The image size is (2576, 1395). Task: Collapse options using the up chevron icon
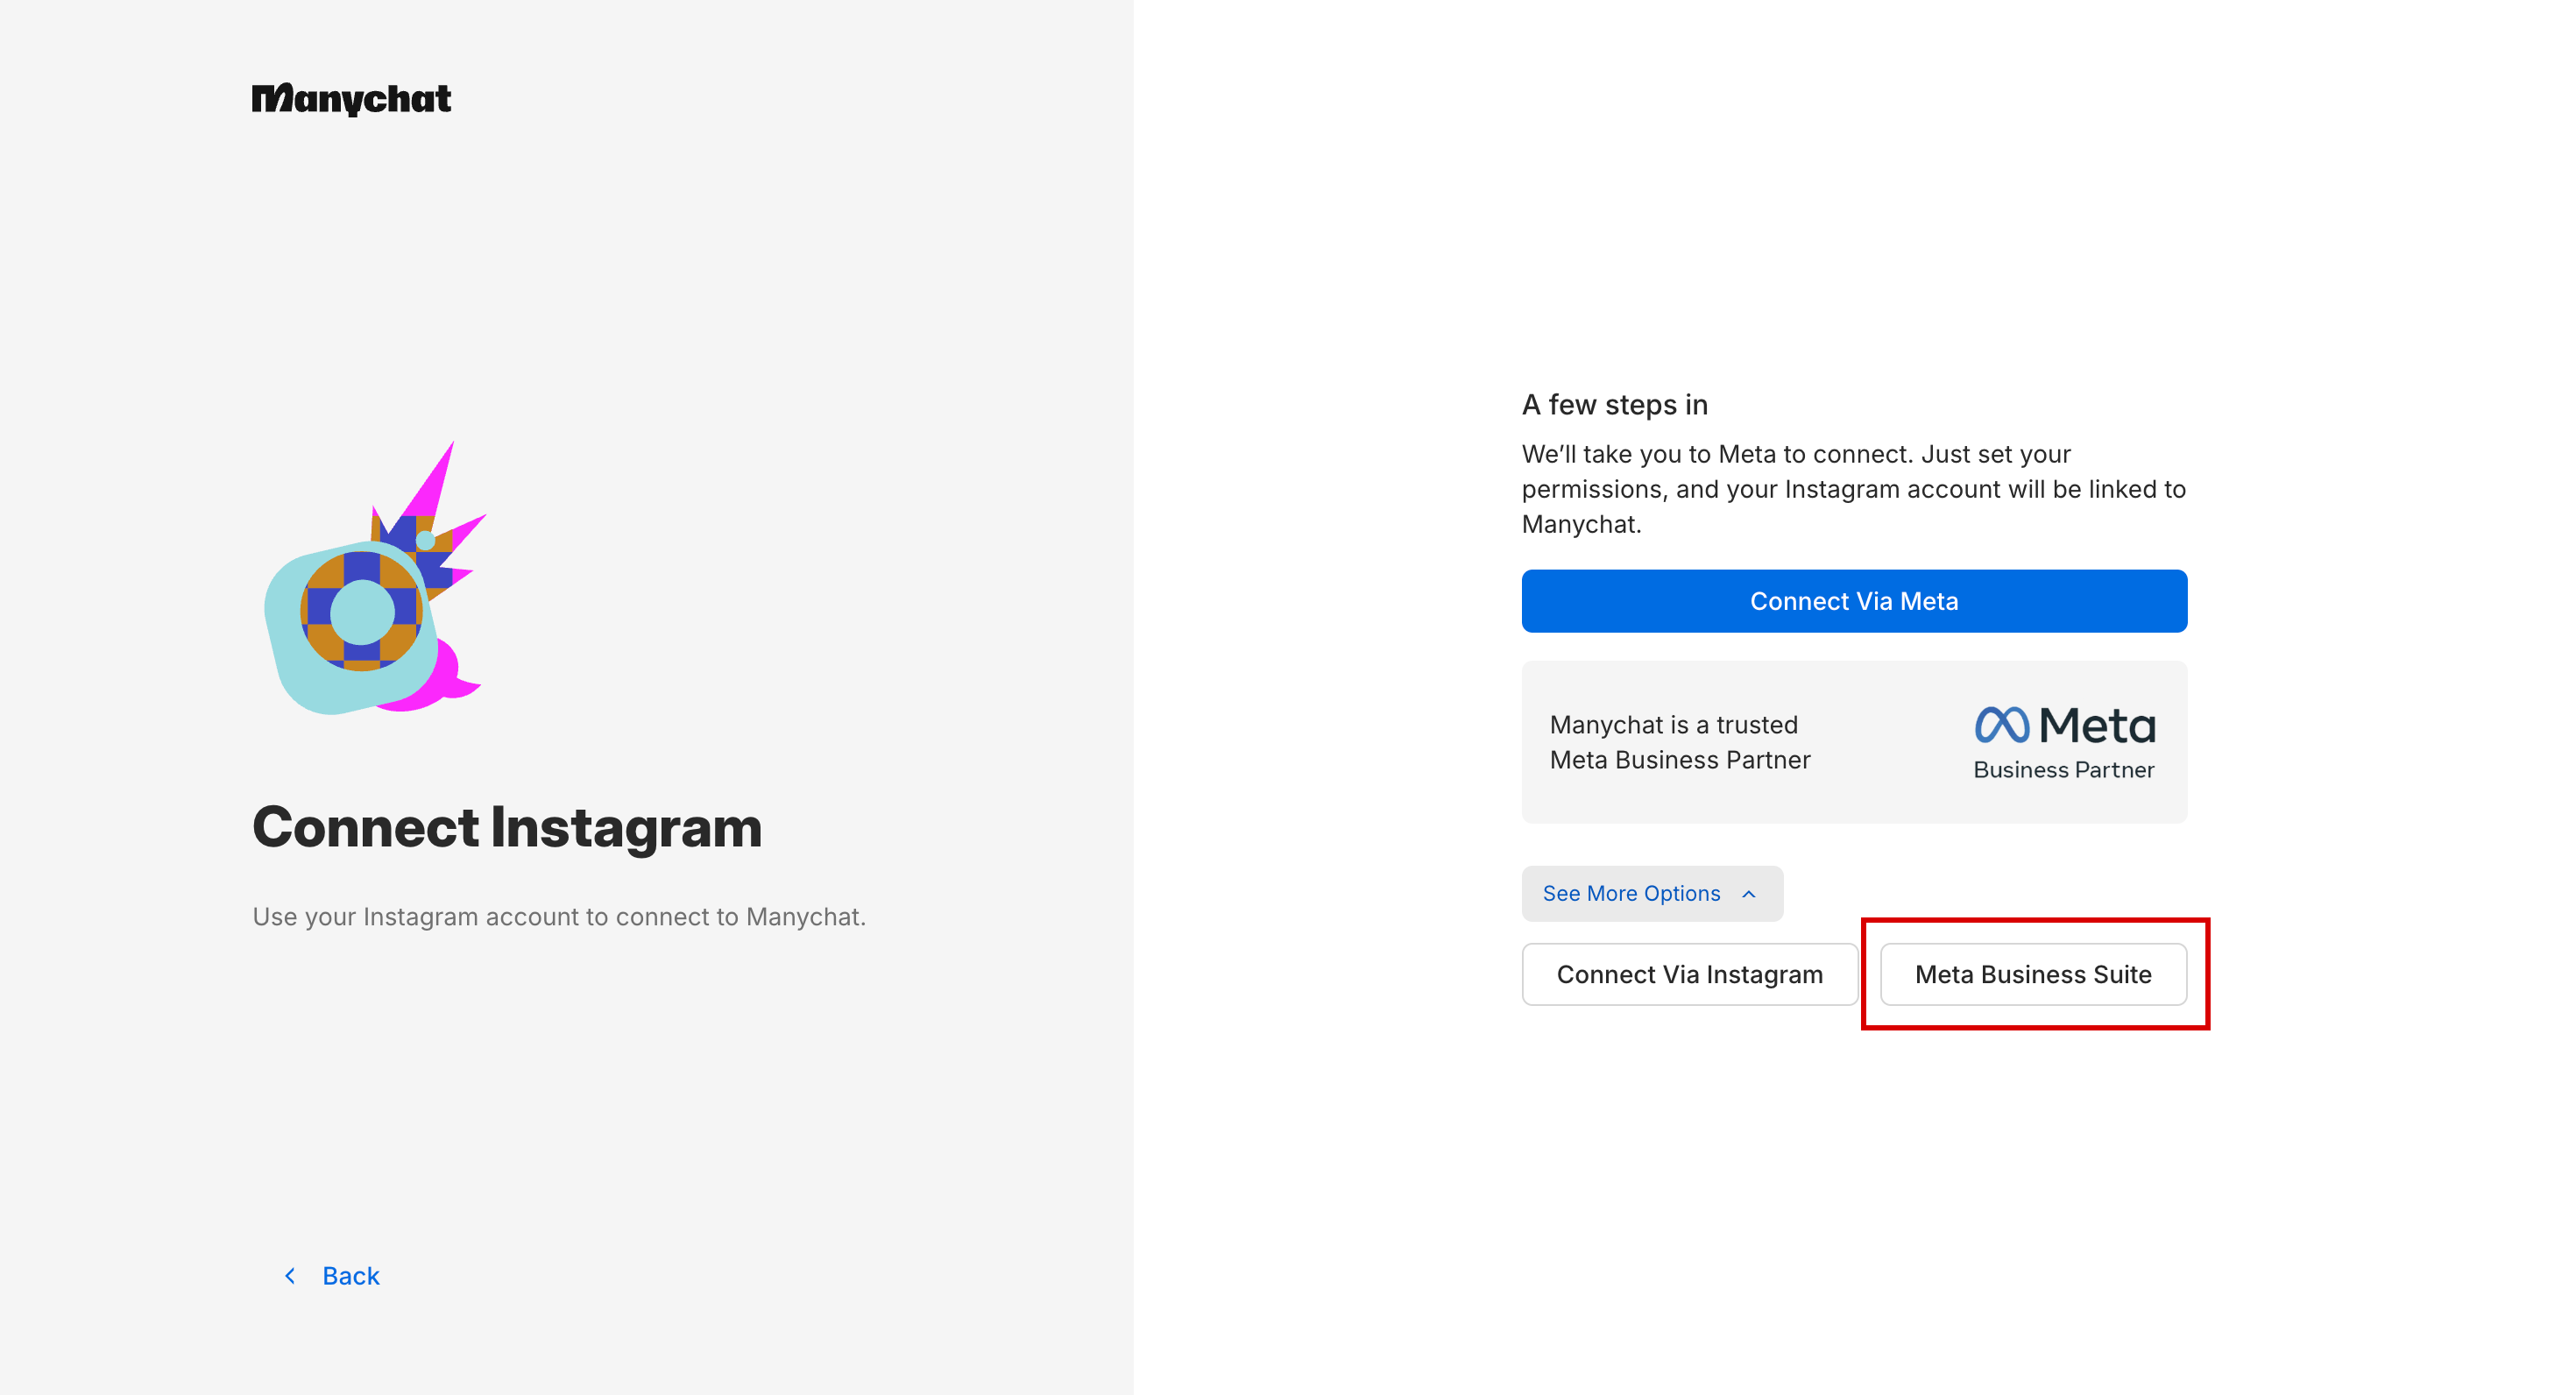pos(1749,894)
